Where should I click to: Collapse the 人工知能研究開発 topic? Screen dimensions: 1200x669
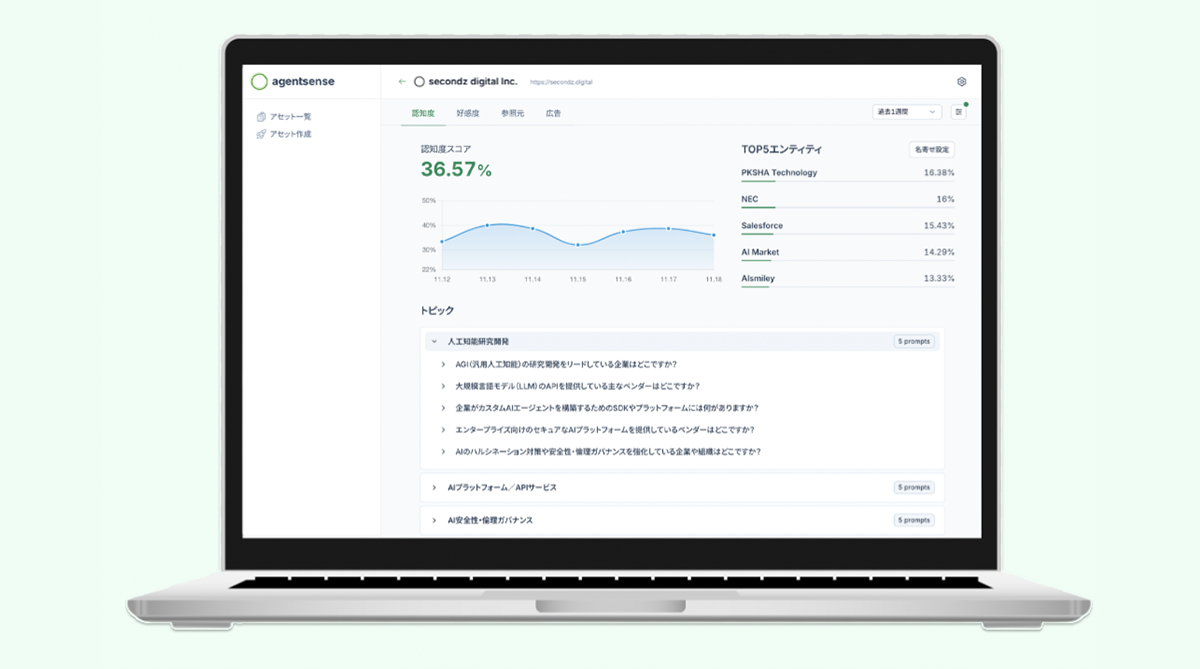[x=434, y=342]
